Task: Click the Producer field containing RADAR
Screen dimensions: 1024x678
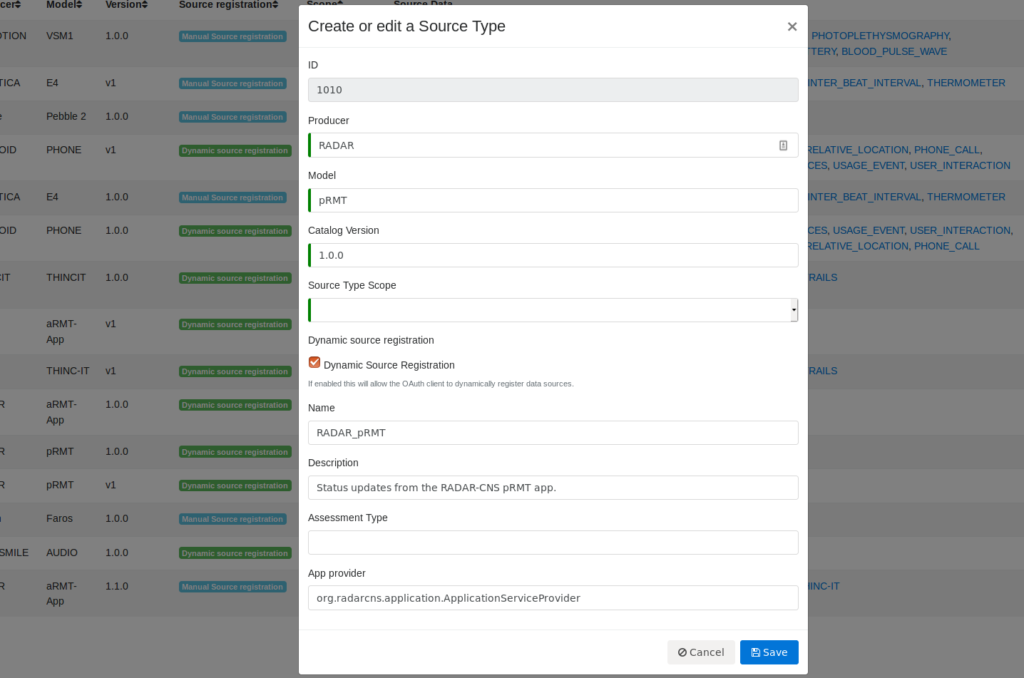Action: (x=553, y=145)
